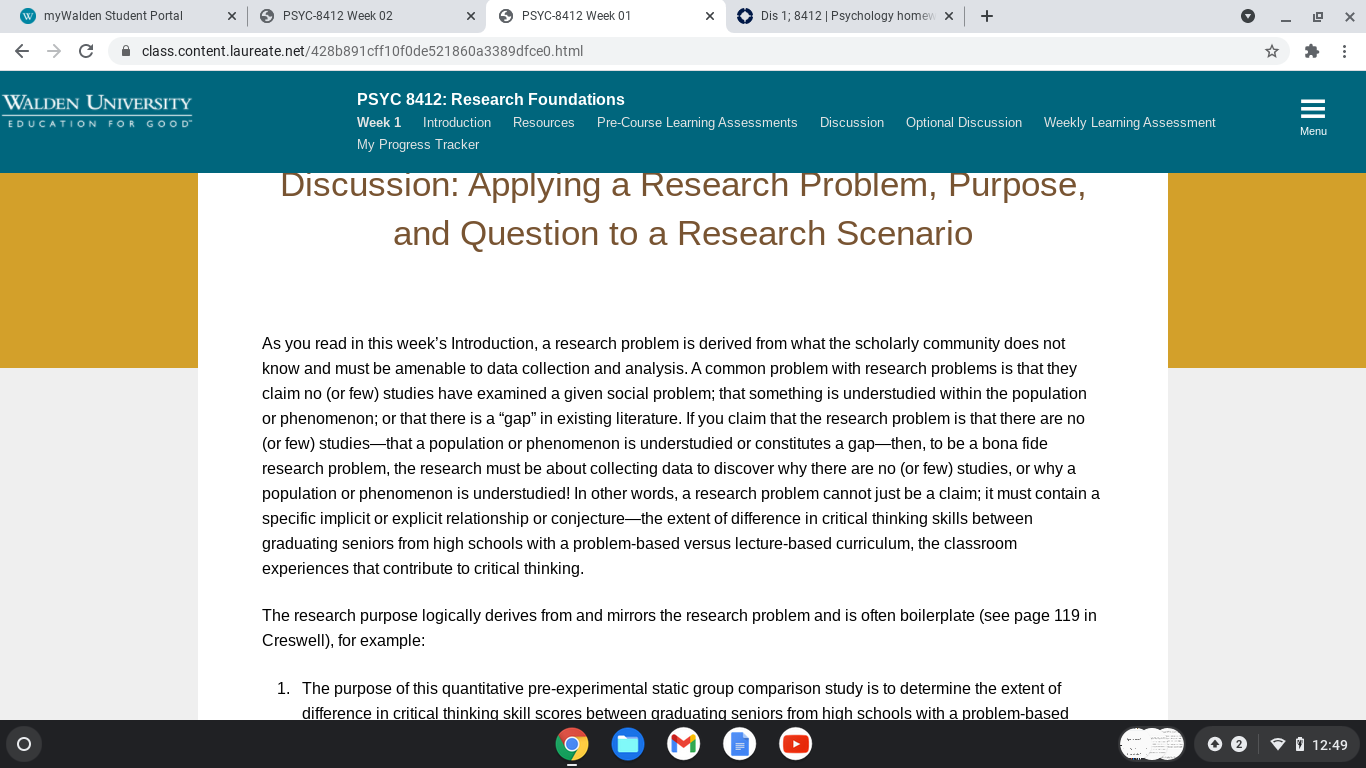This screenshot has height=768, width=1366.
Task: Click the PSYC 8412: Research Foundations title
Action: [491, 99]
